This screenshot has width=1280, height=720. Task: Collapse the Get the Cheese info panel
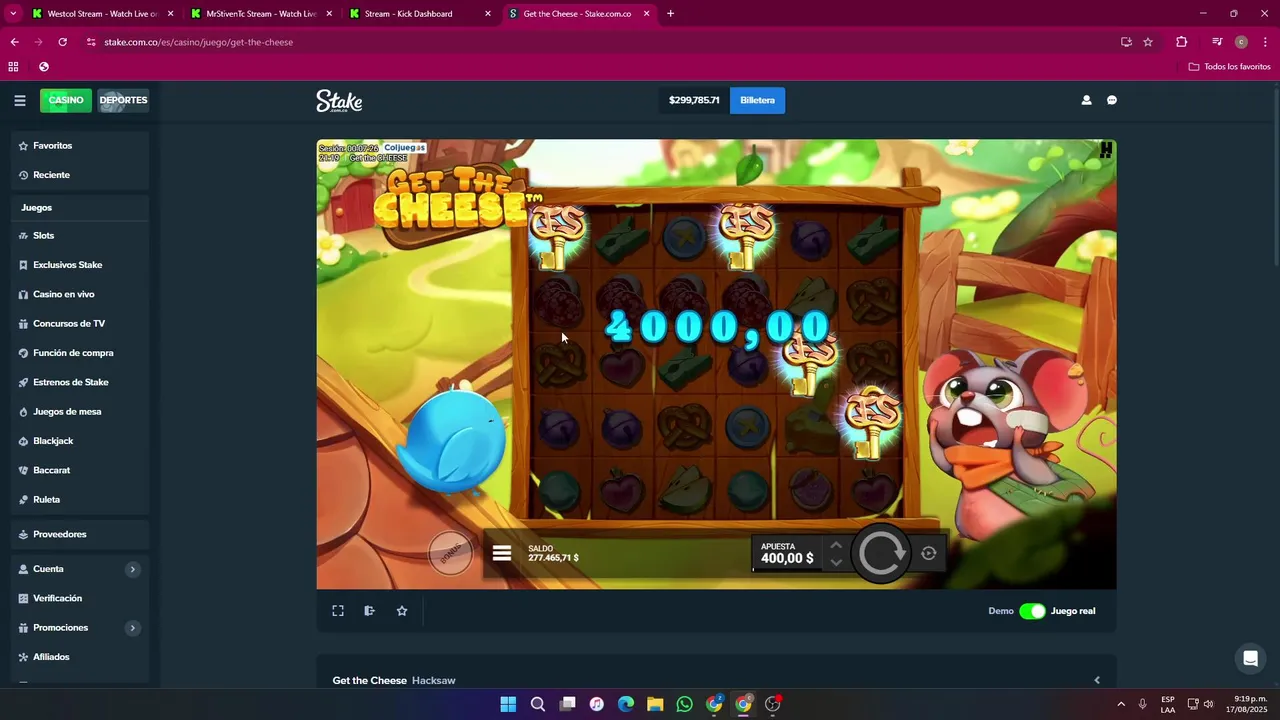point(1097,680)
